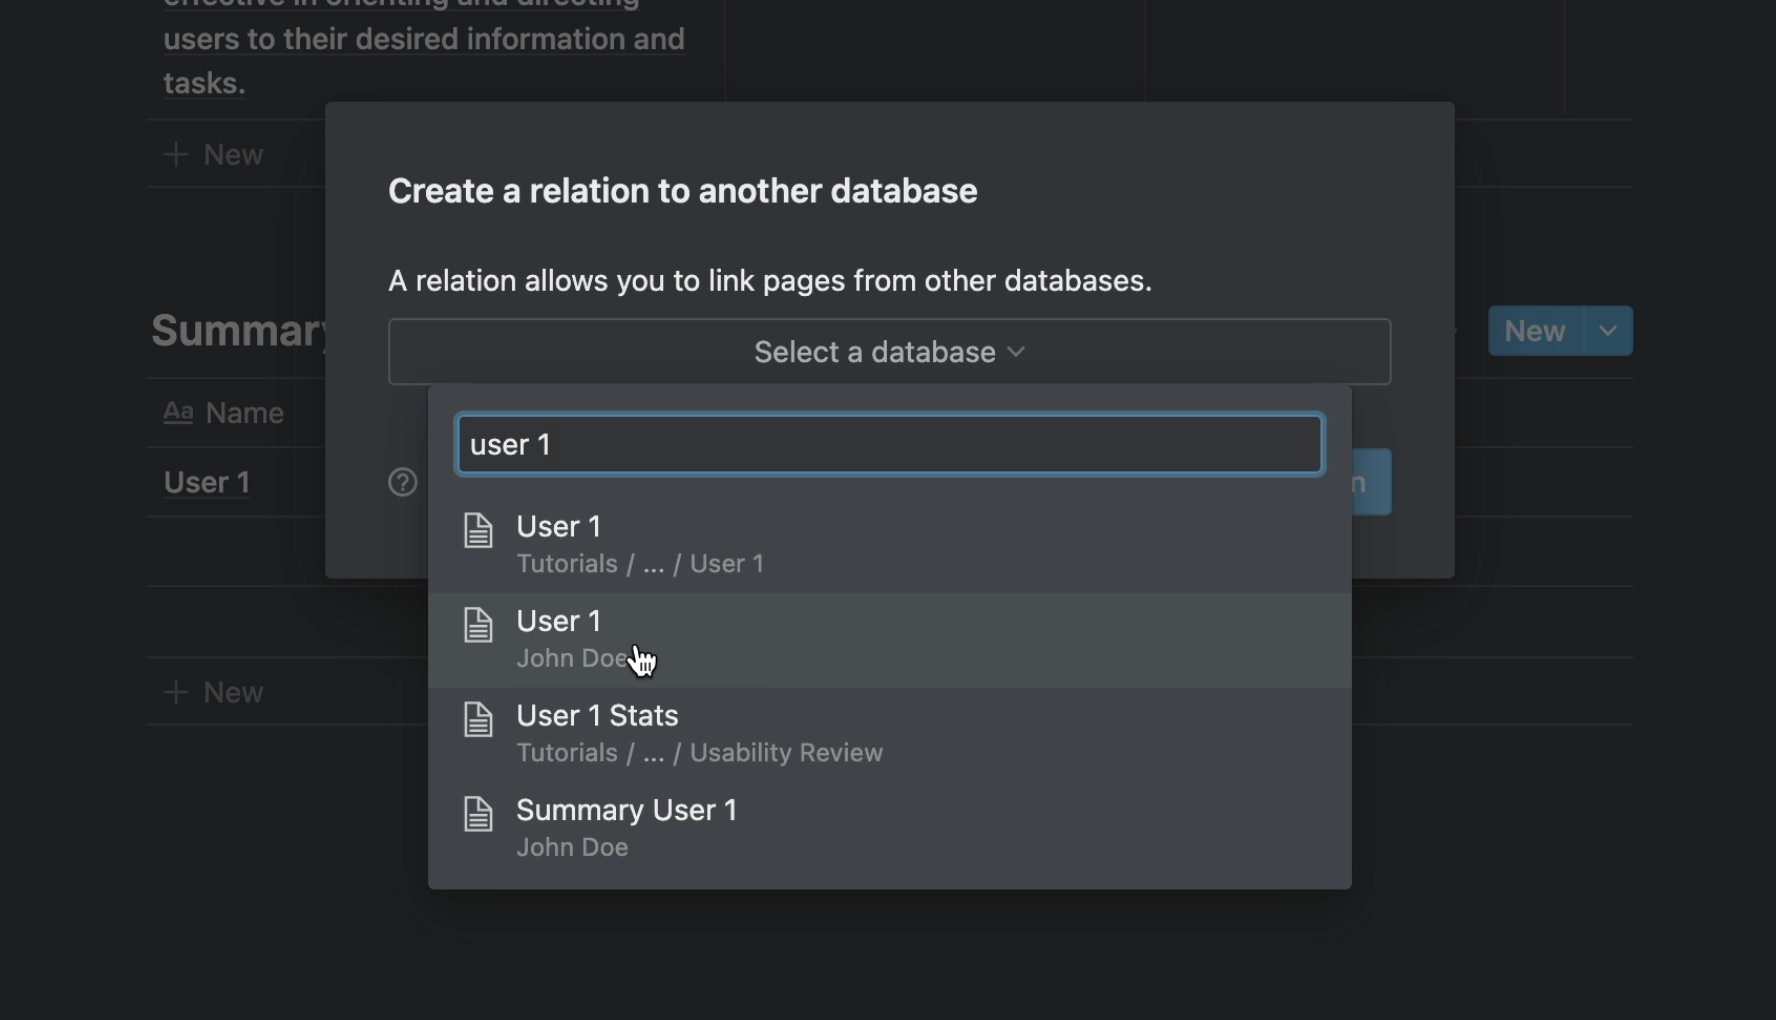Click plus icon in the upper New row
The height and width of the screenshot is (1020, 1776).
pos(176,155)
